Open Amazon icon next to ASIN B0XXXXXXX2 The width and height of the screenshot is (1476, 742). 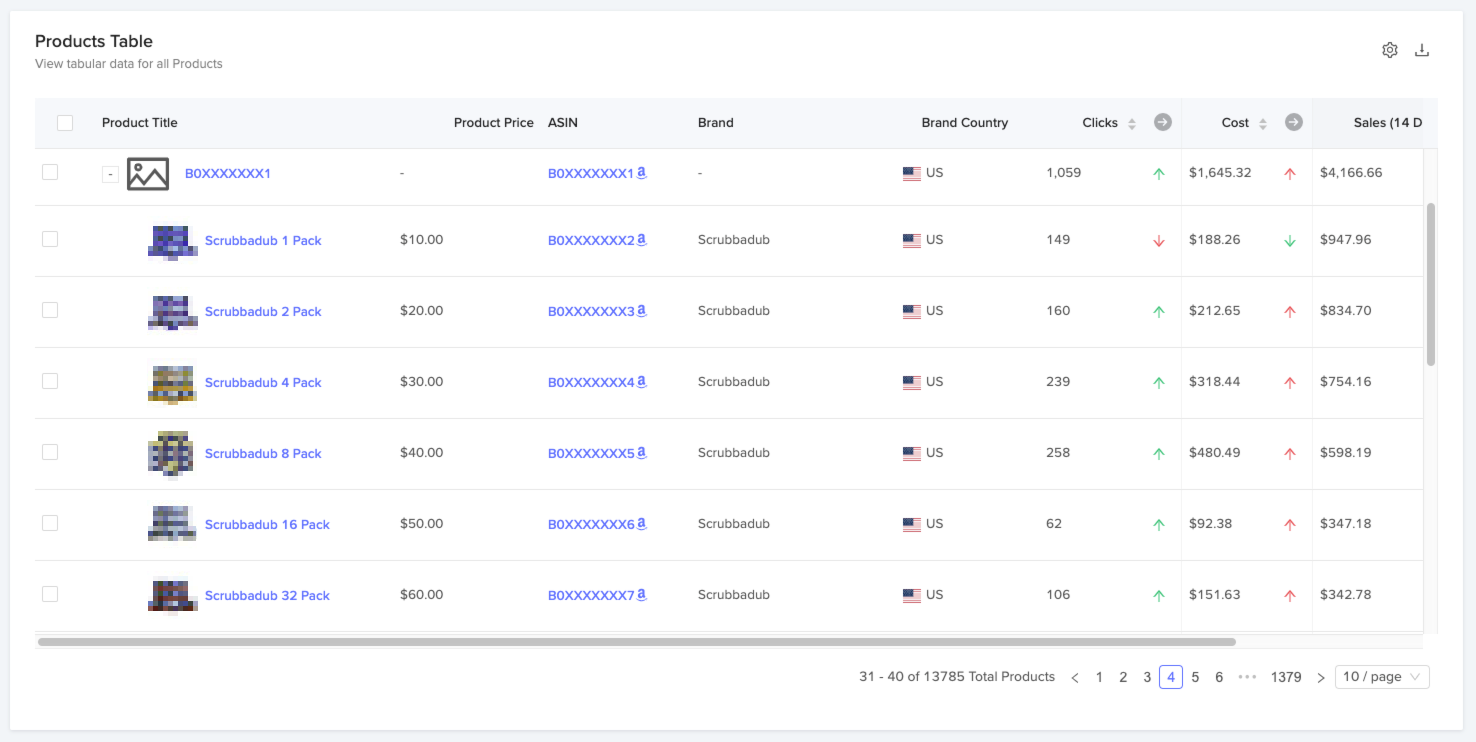point(642,240)
